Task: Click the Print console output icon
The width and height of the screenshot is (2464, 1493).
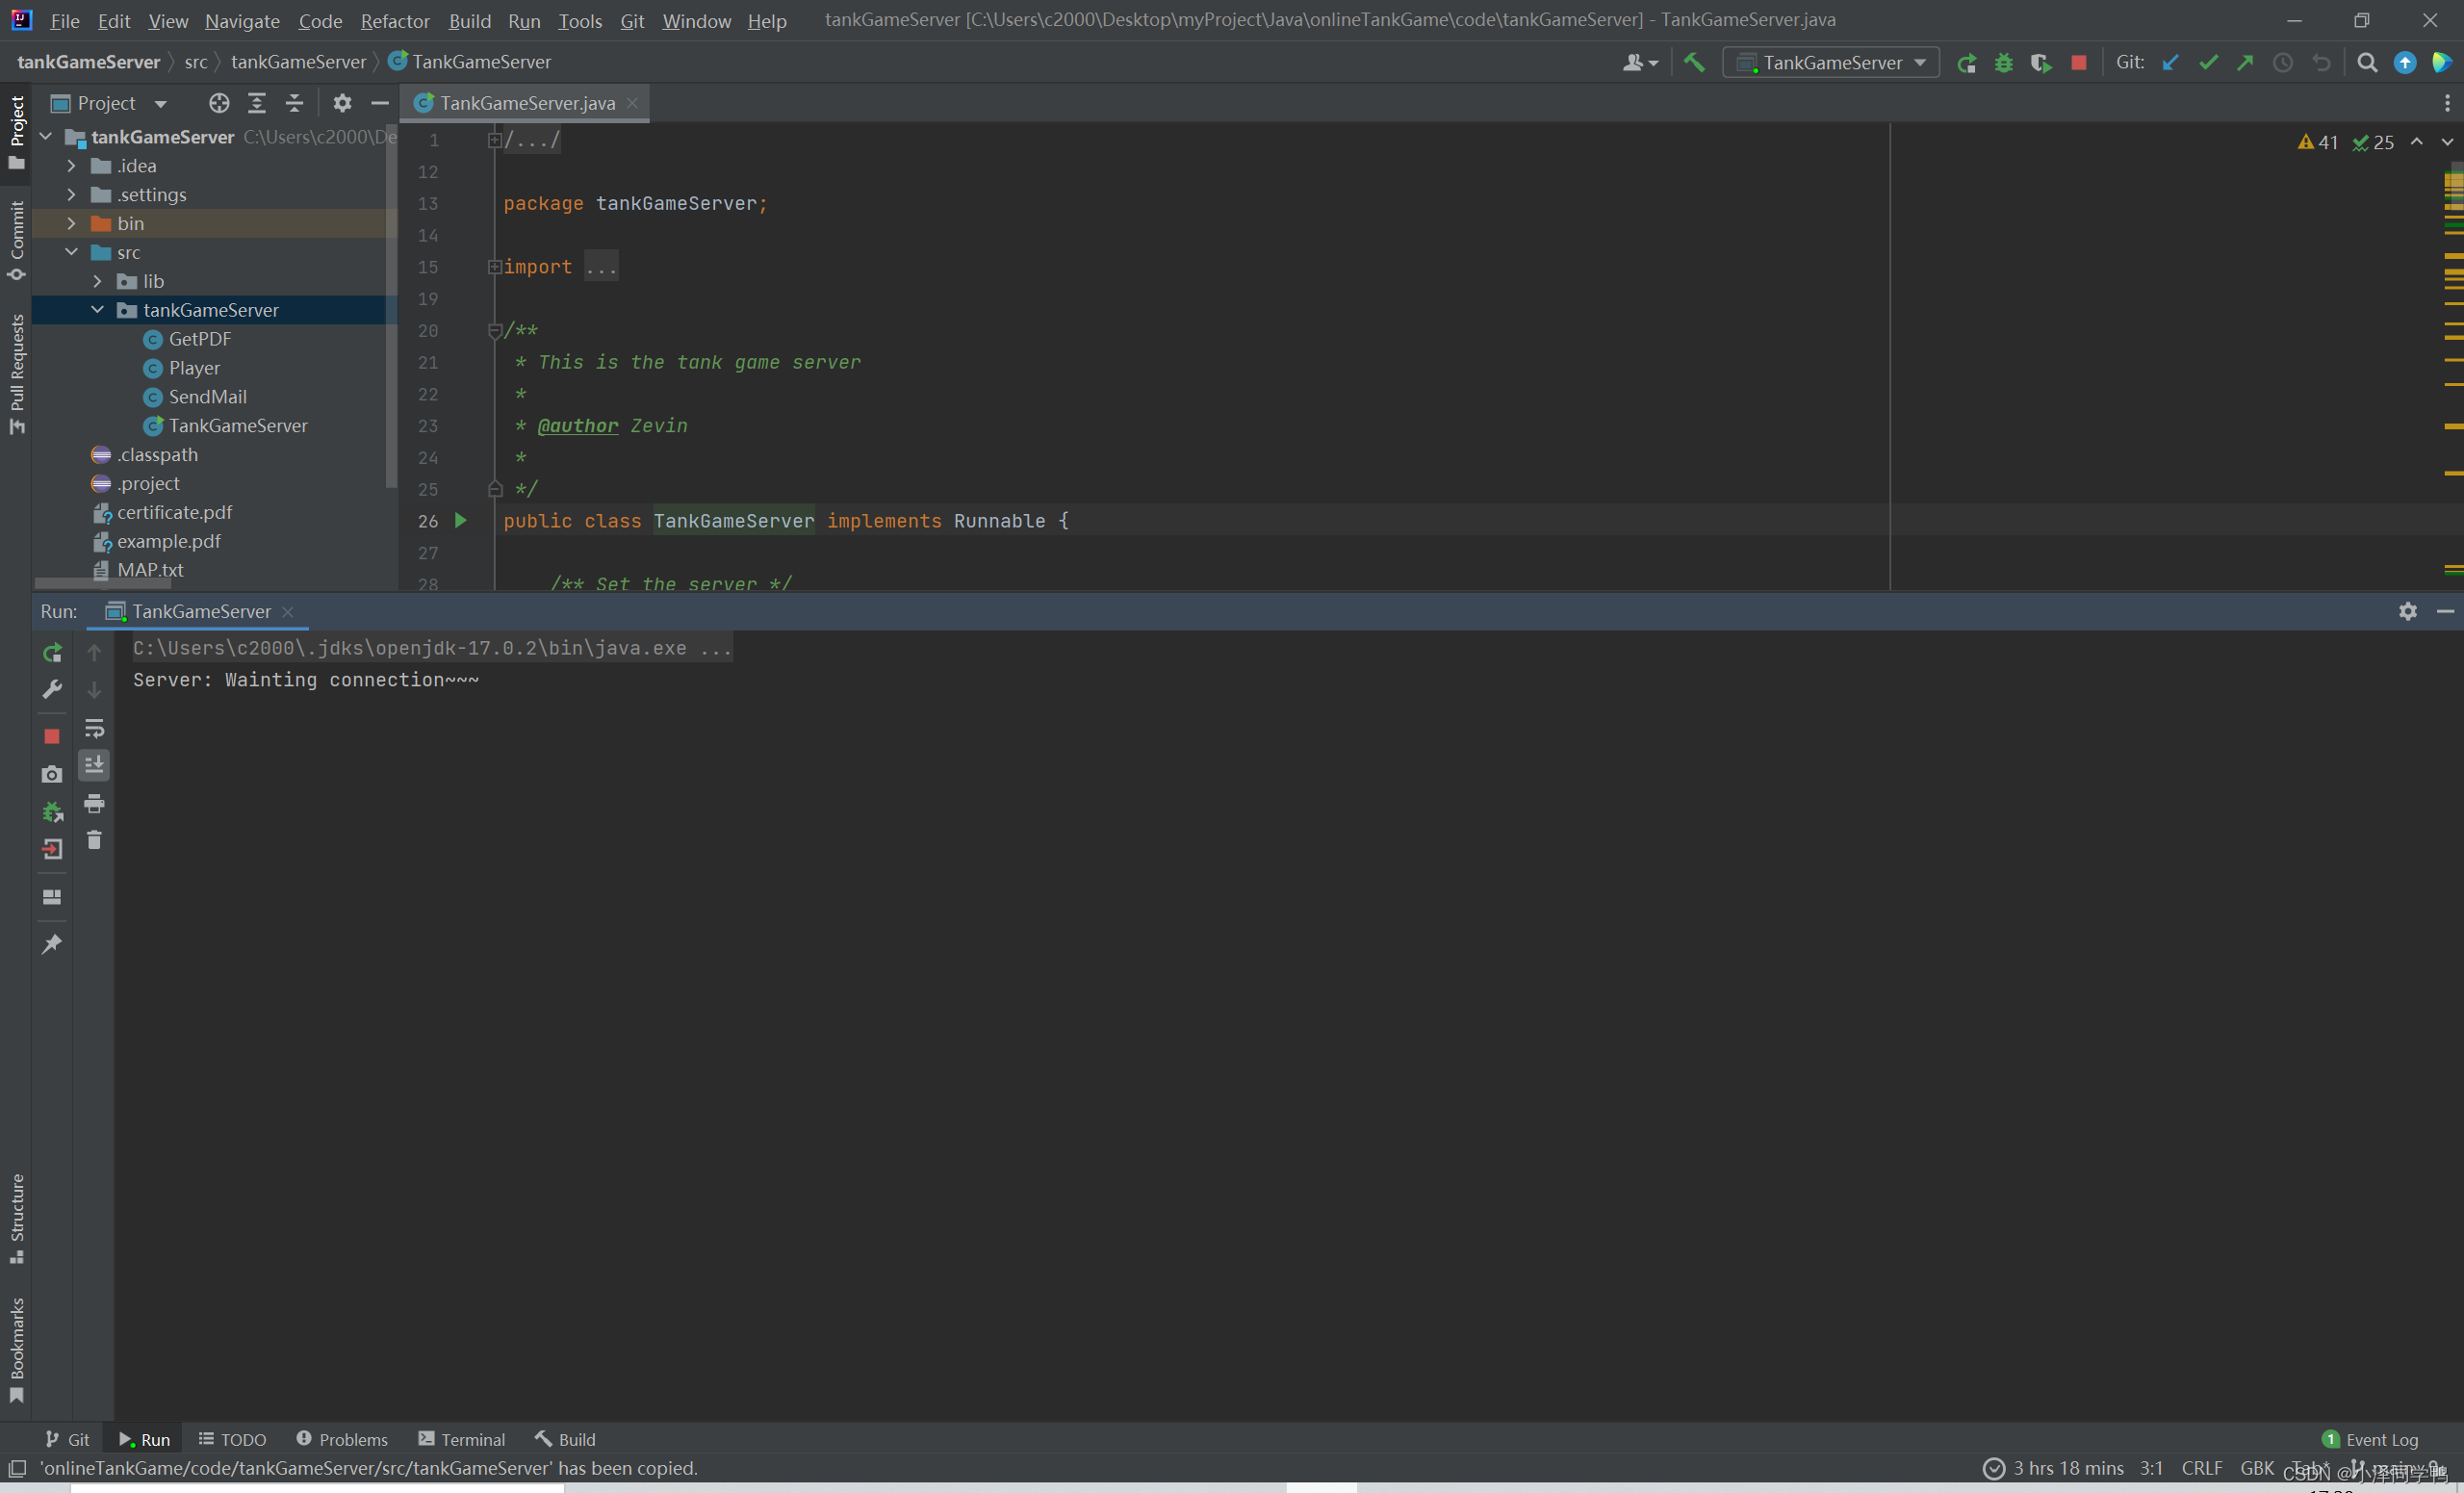Action: click(x=94, y=803)
